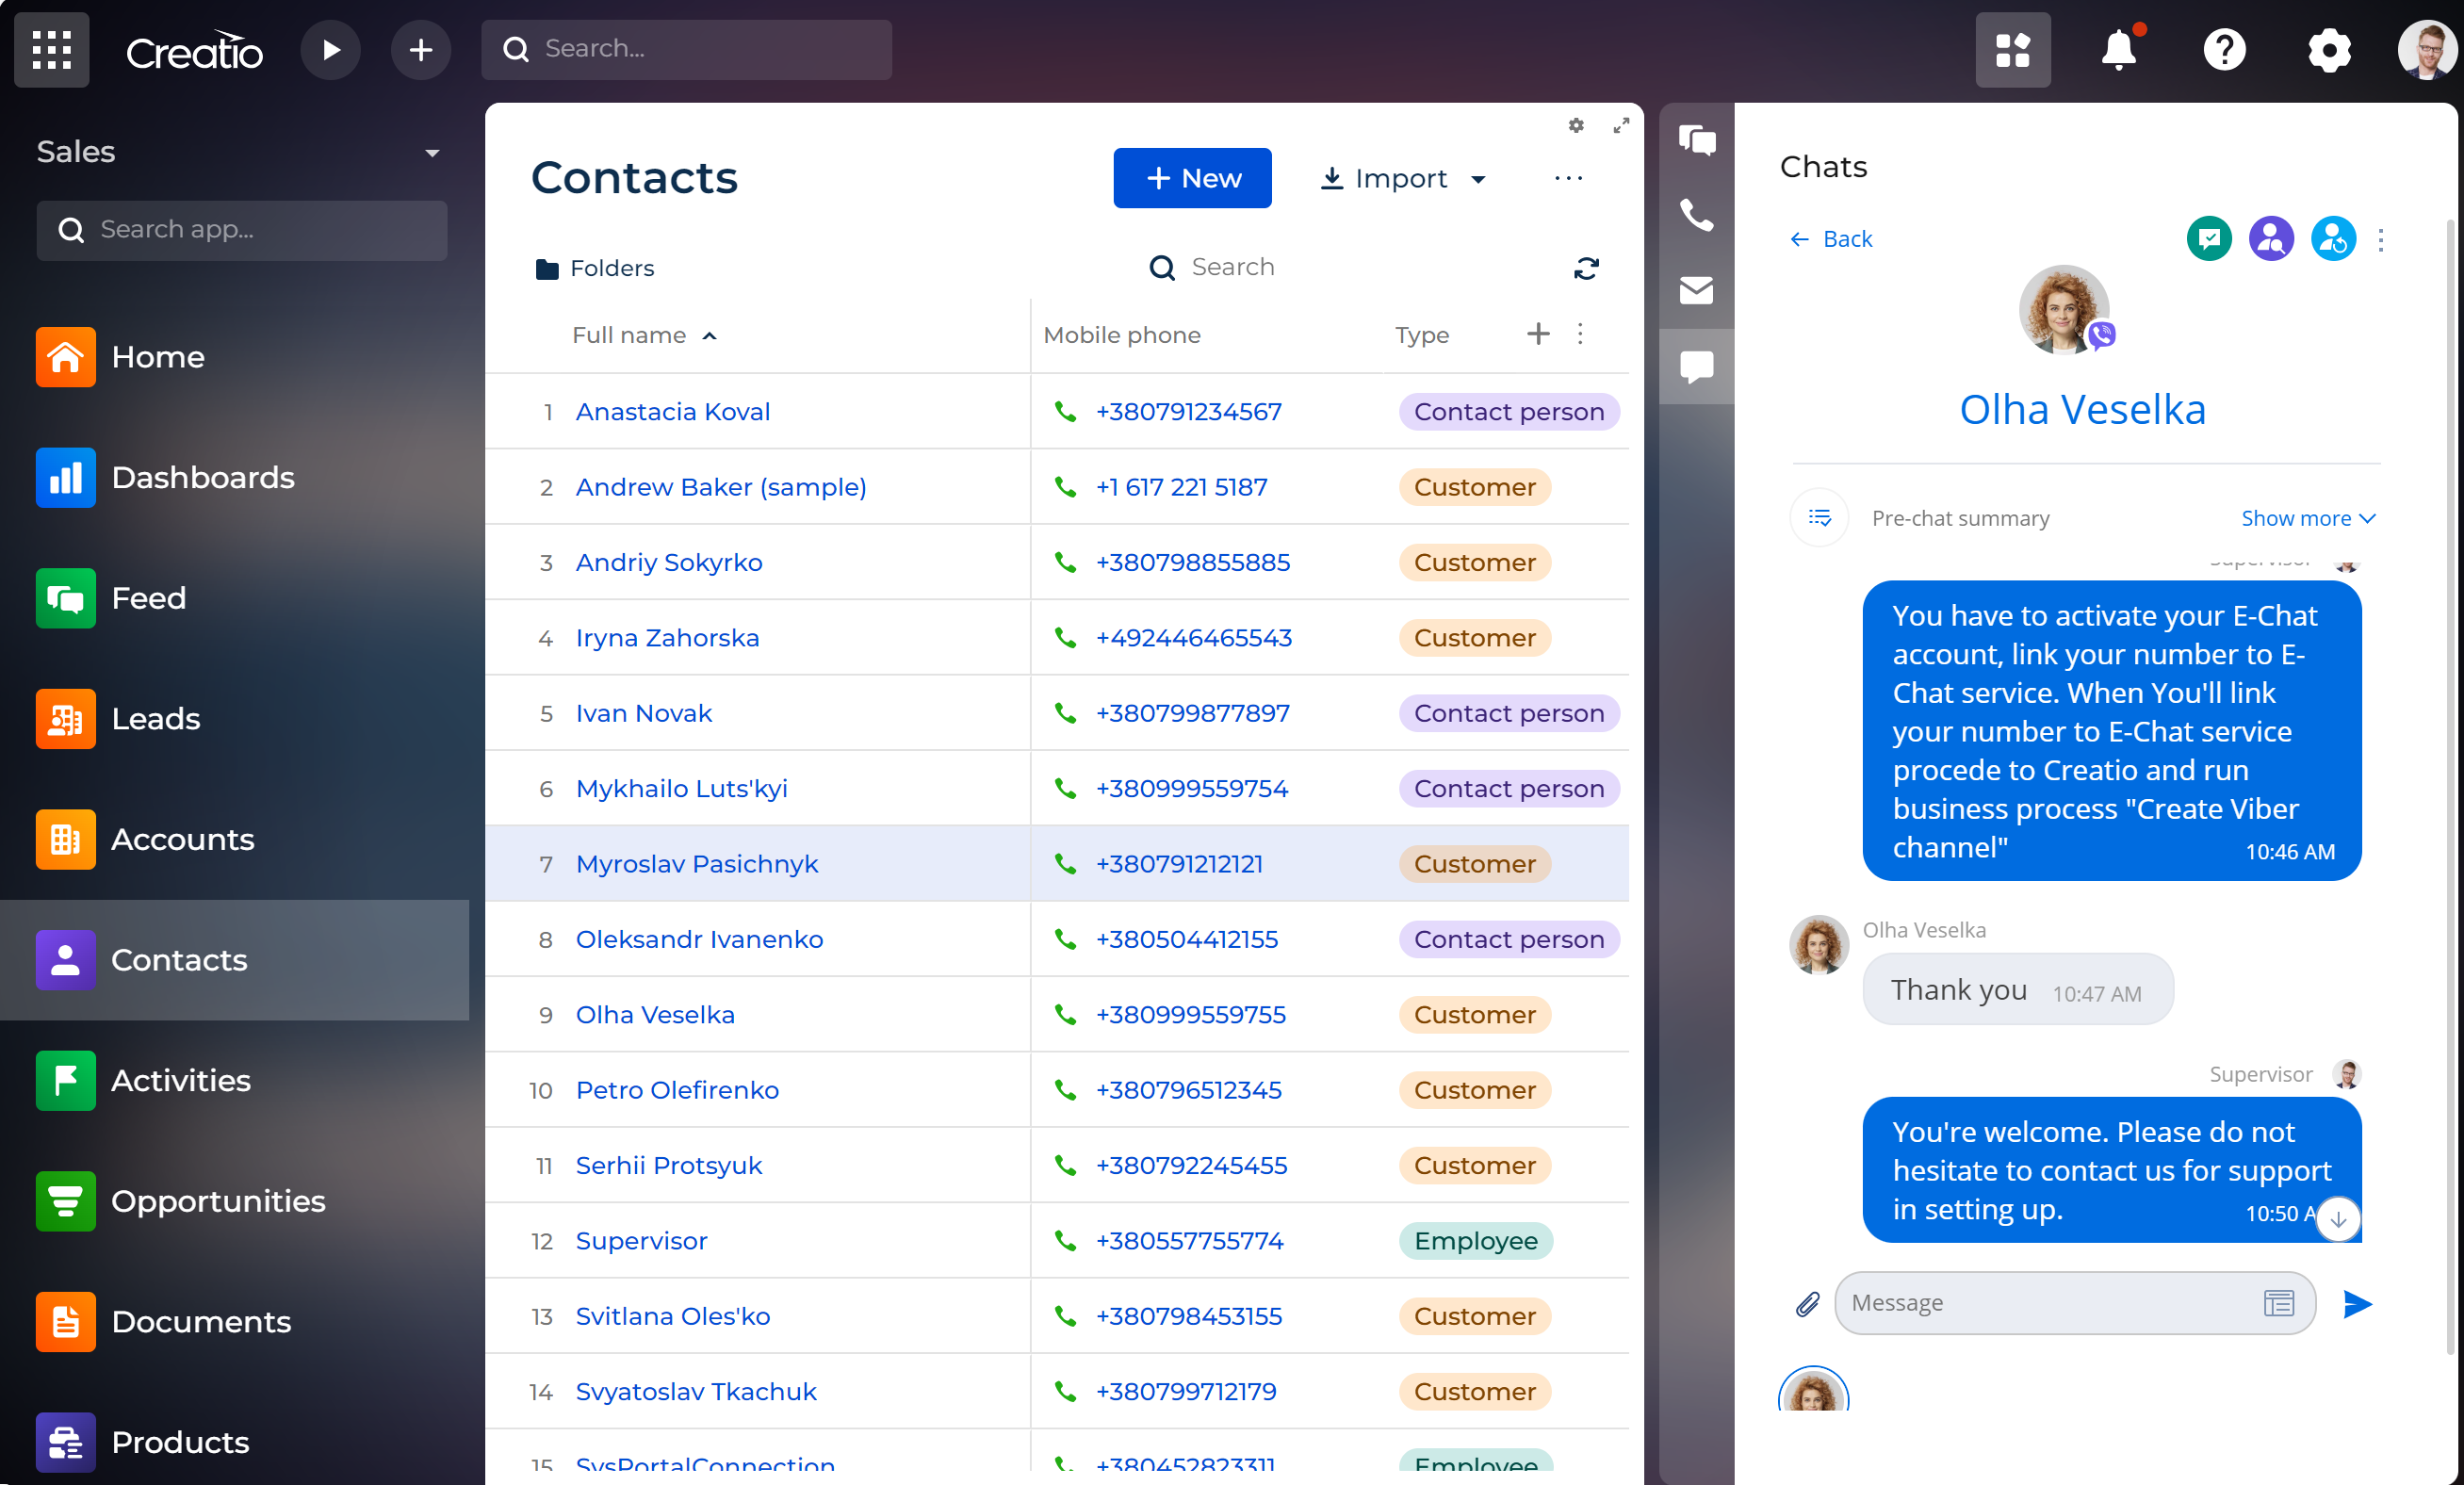
Task: Open the Leads section
Action: [x=156, y=718]
